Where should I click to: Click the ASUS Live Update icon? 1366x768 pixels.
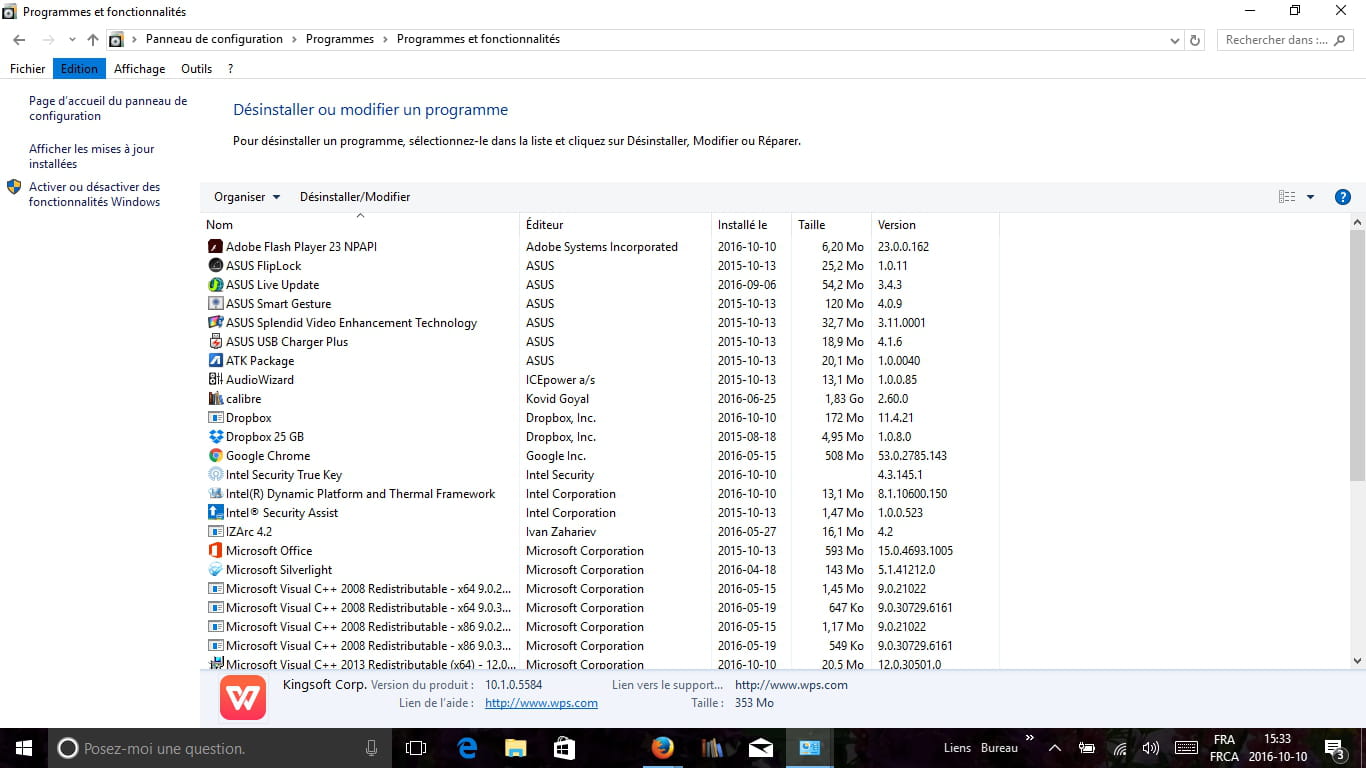215,285
